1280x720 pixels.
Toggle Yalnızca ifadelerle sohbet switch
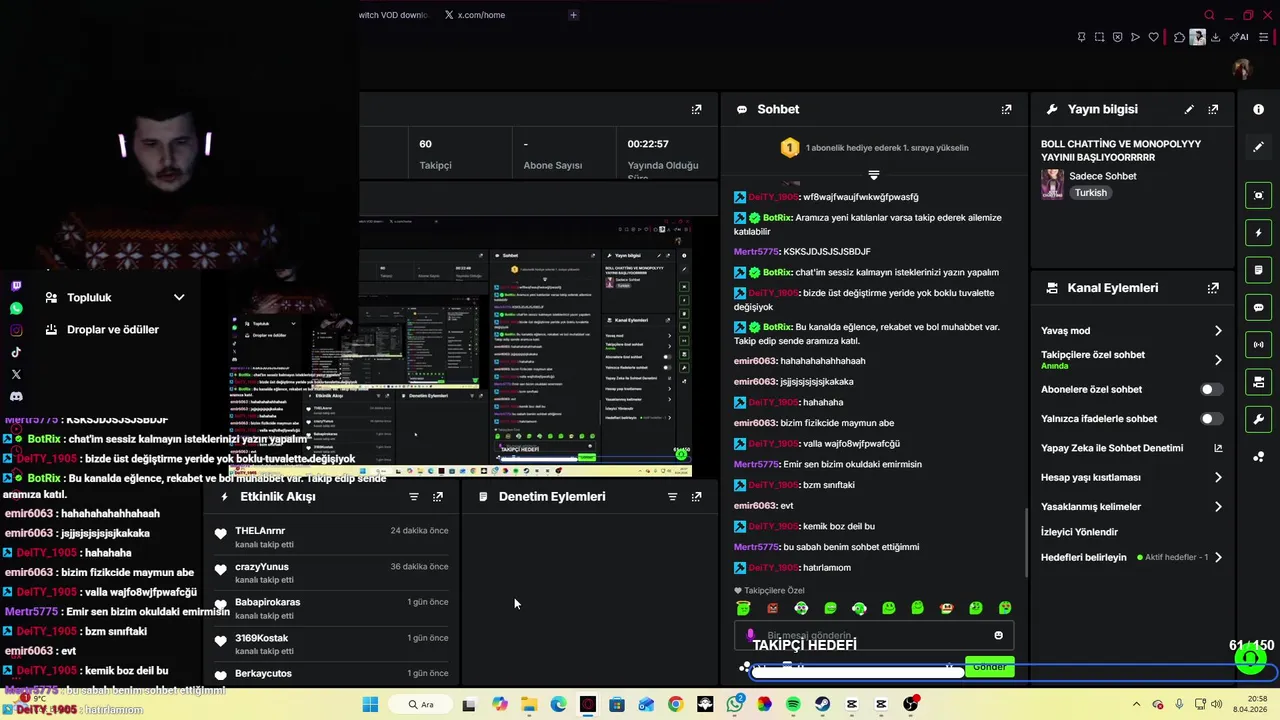[1210, 419]
